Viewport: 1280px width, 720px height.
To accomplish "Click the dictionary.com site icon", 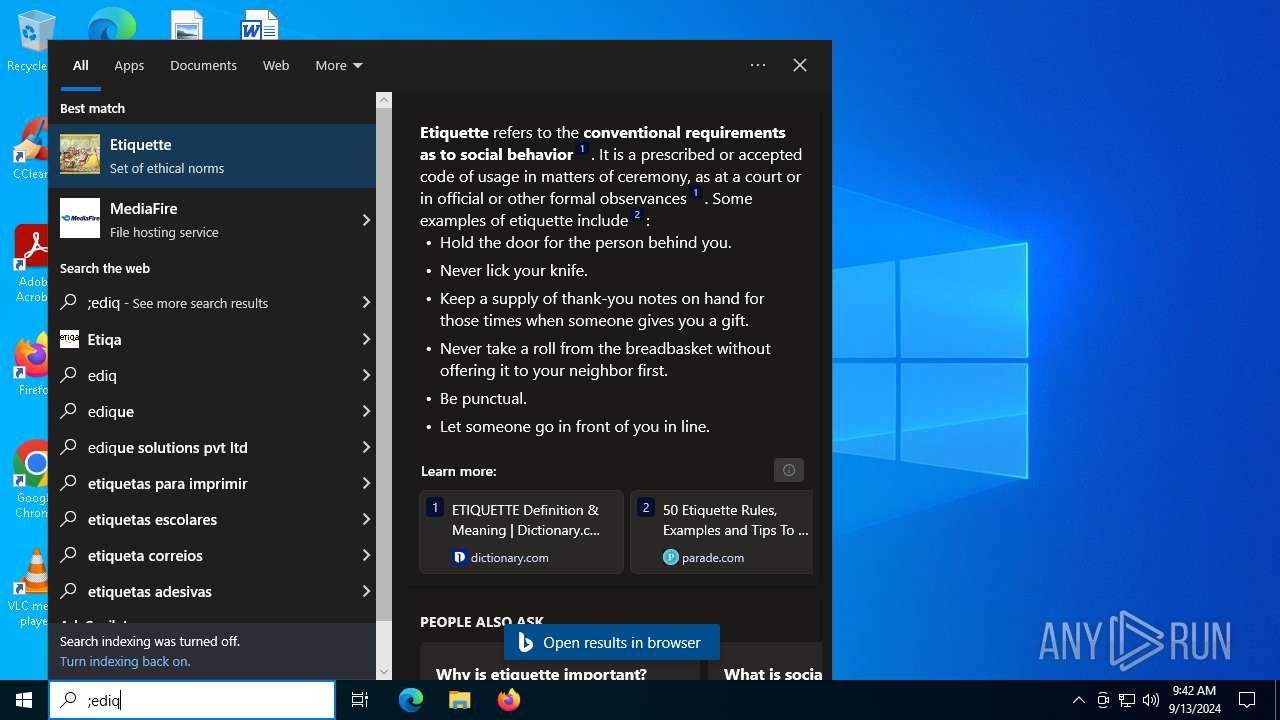I will [x=460, y=557].
